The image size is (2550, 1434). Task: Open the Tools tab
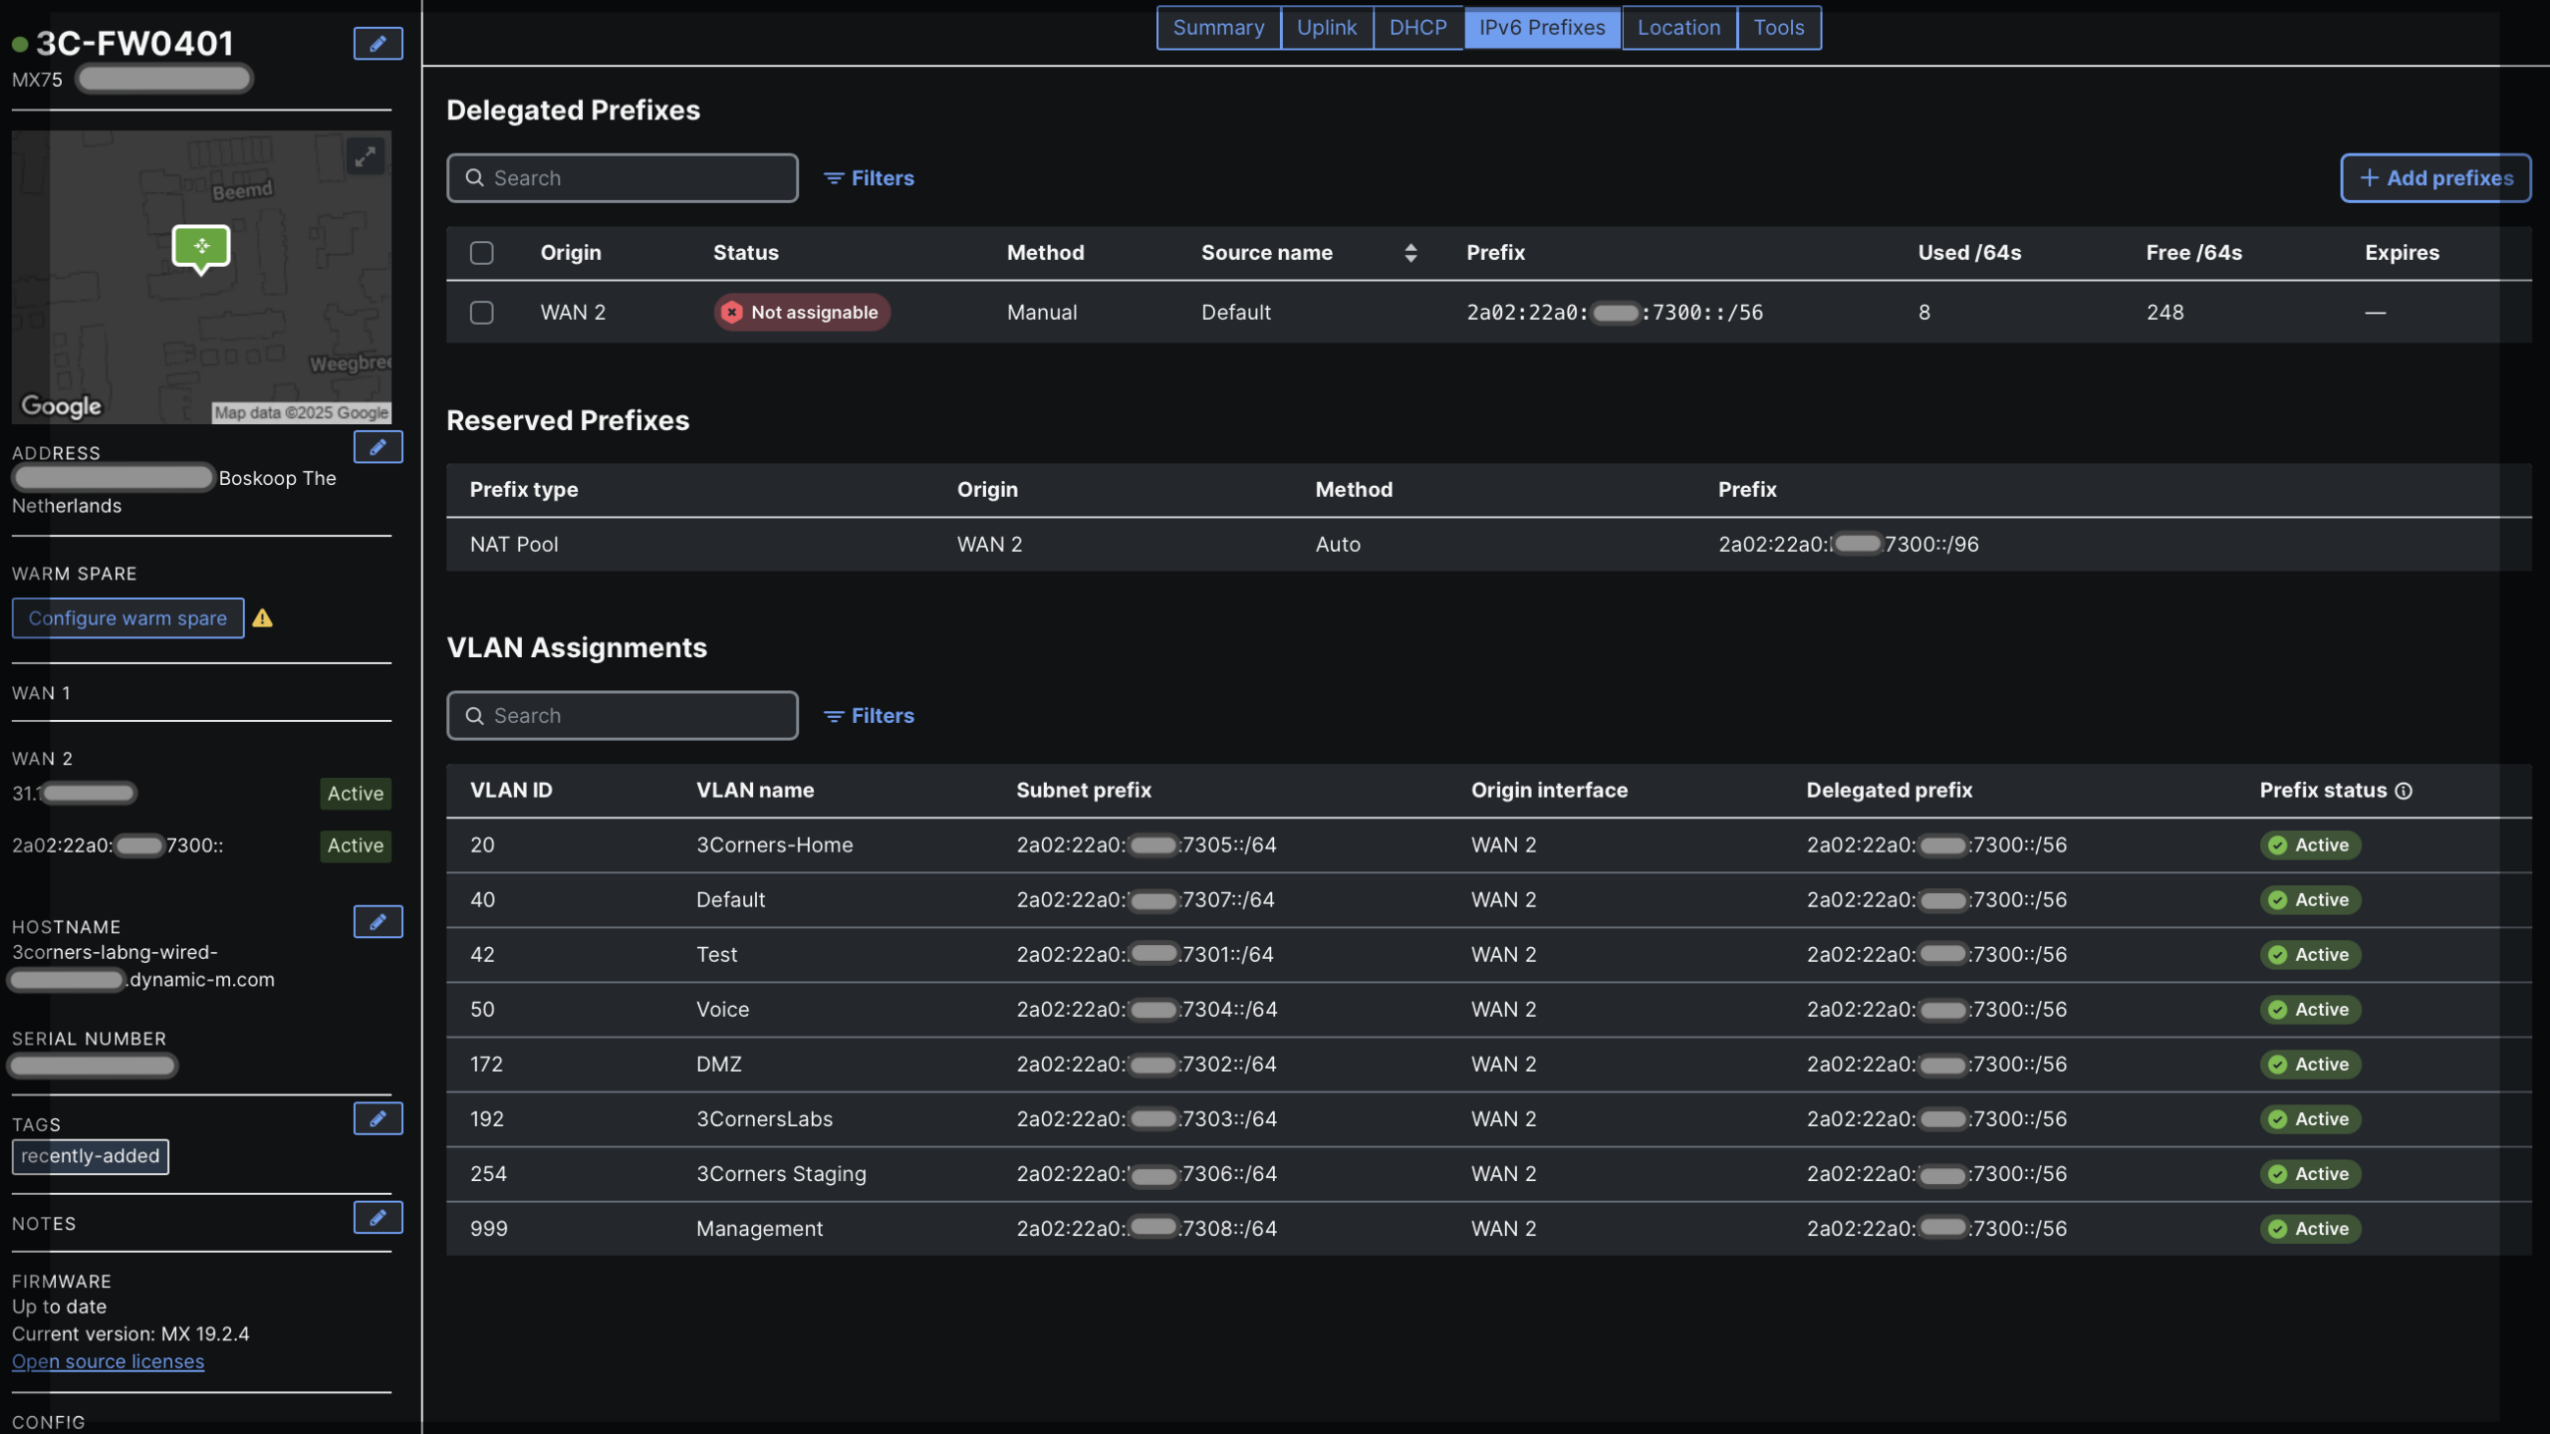click(1778, 27)
